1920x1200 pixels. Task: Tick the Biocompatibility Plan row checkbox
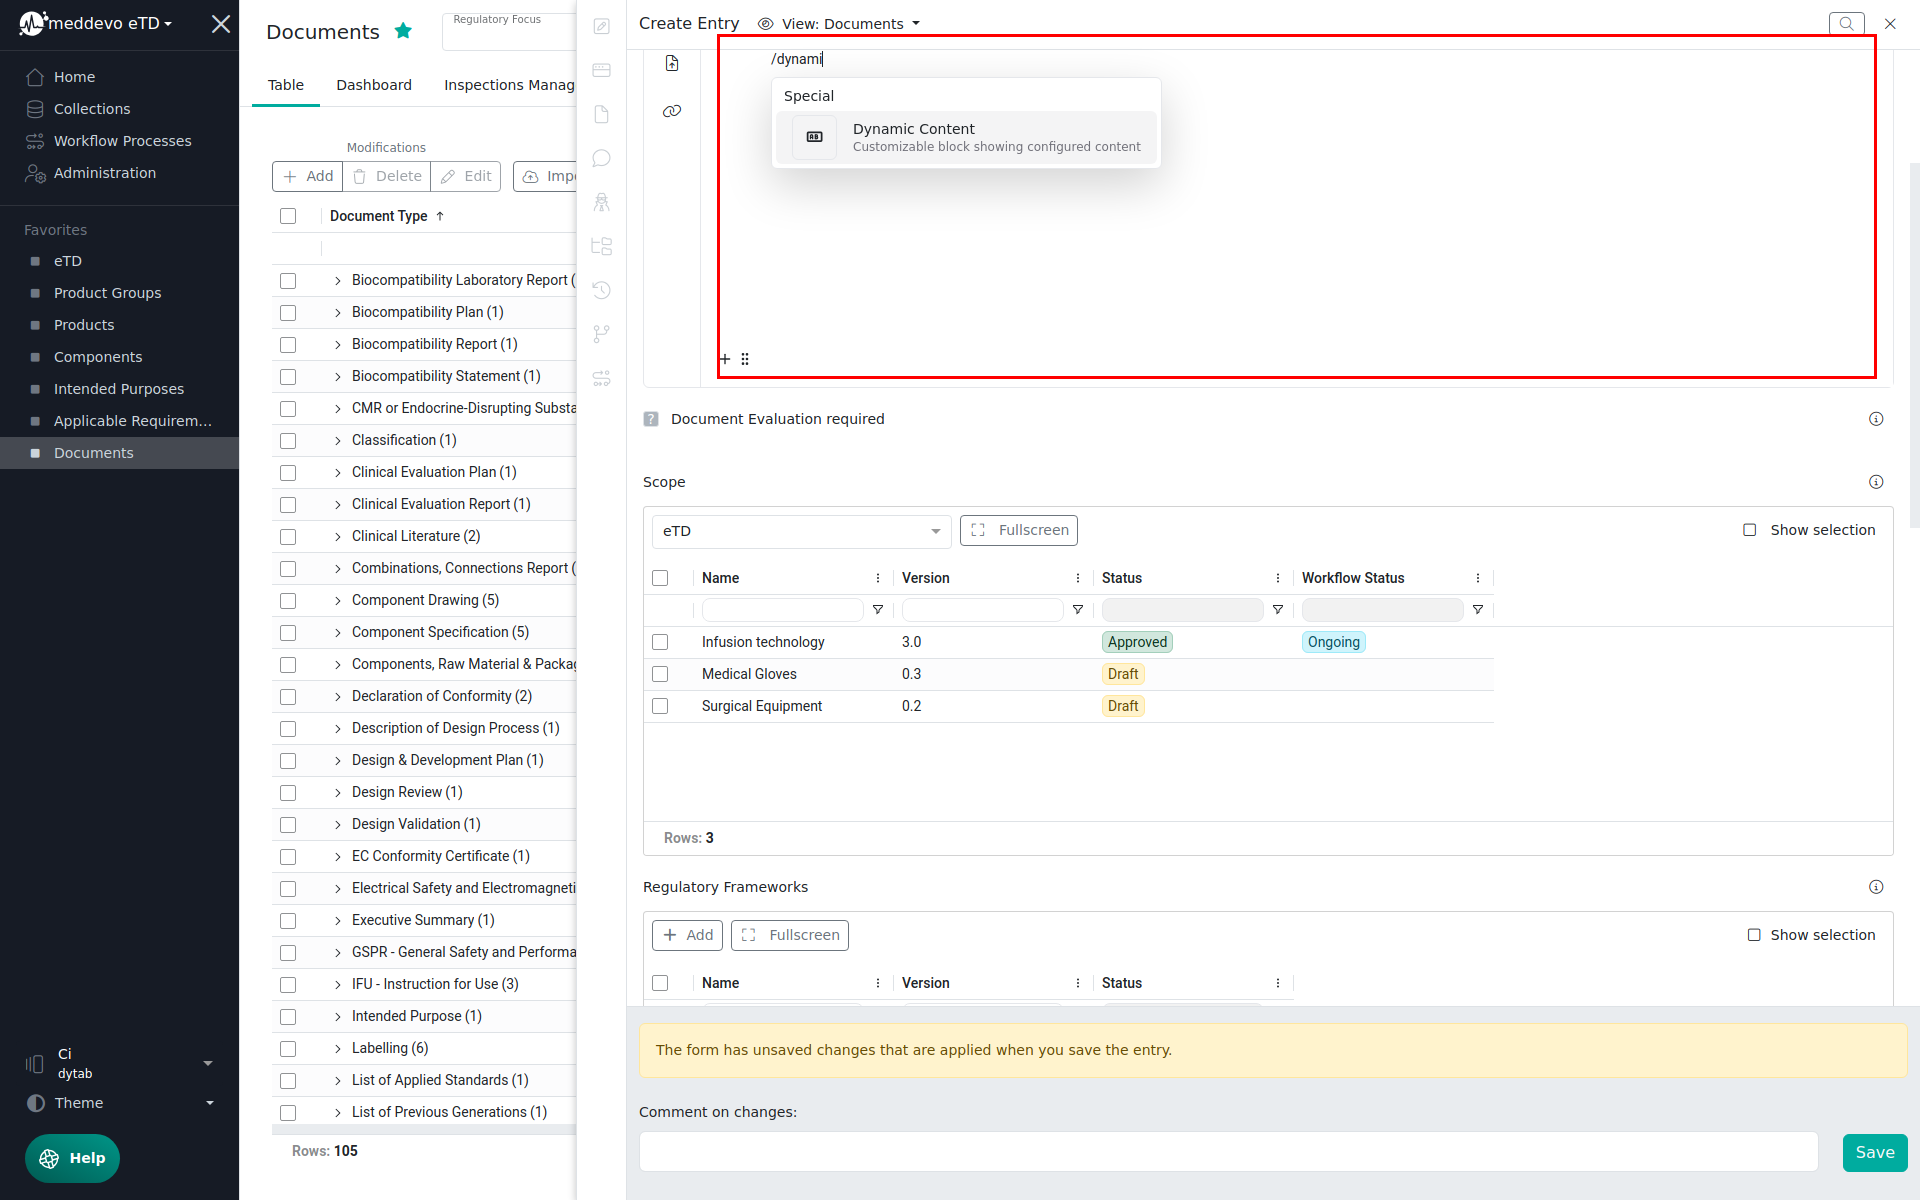click(288, 313)
